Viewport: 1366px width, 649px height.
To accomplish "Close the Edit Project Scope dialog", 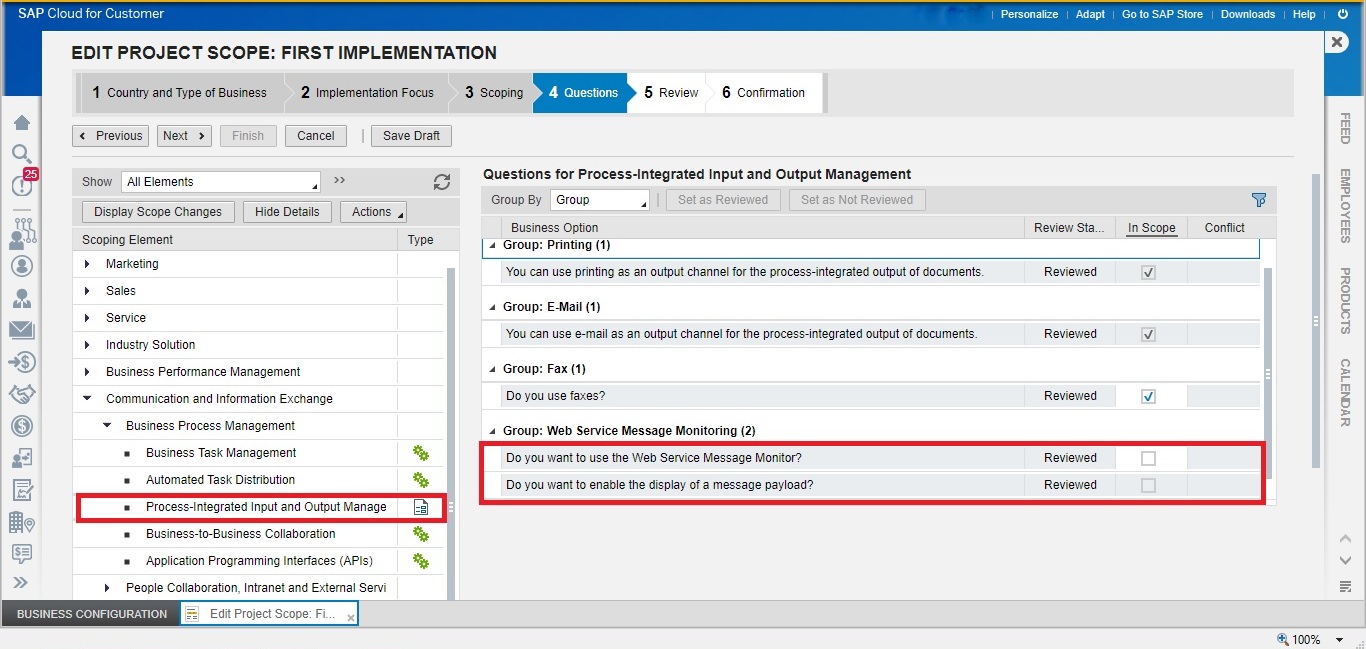I will [1337, 42].
